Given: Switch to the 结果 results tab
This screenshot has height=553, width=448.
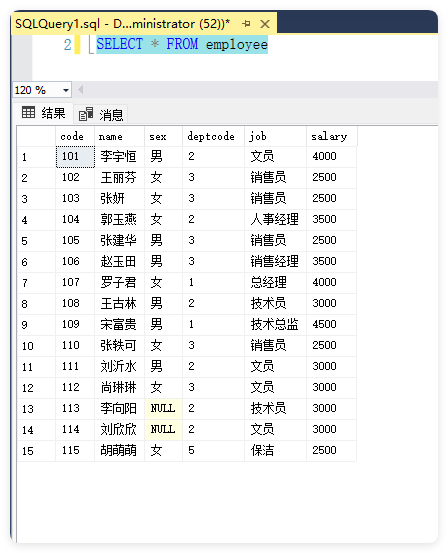Looking at the screenshot, I should [43, 113].
